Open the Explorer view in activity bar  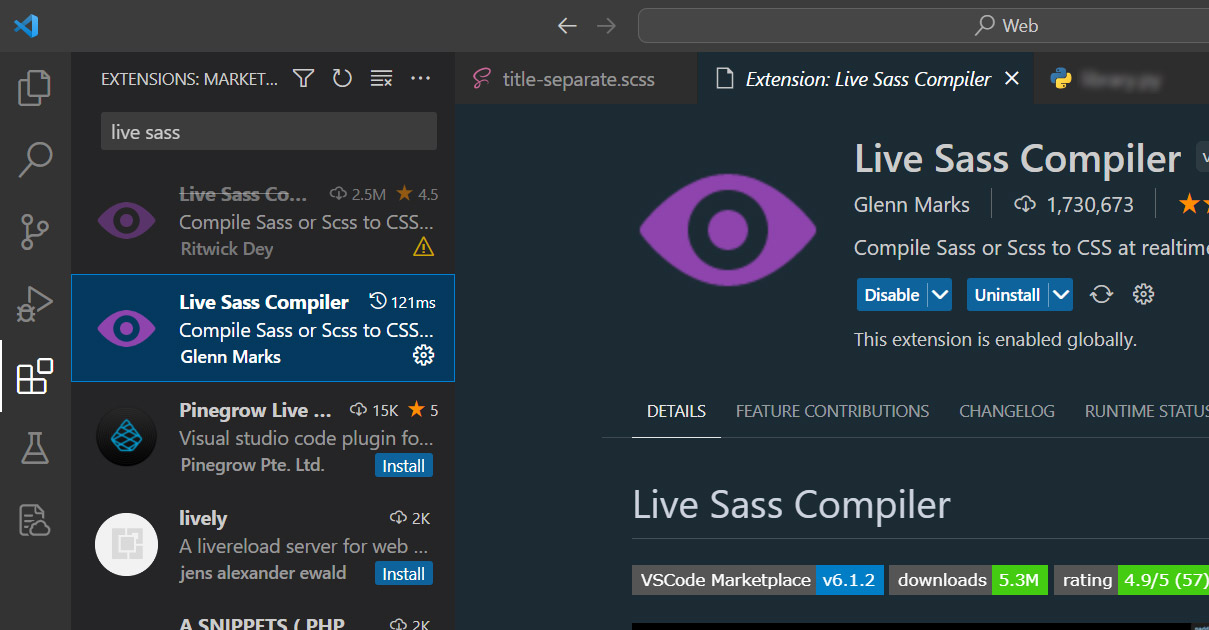click(35, 88)
